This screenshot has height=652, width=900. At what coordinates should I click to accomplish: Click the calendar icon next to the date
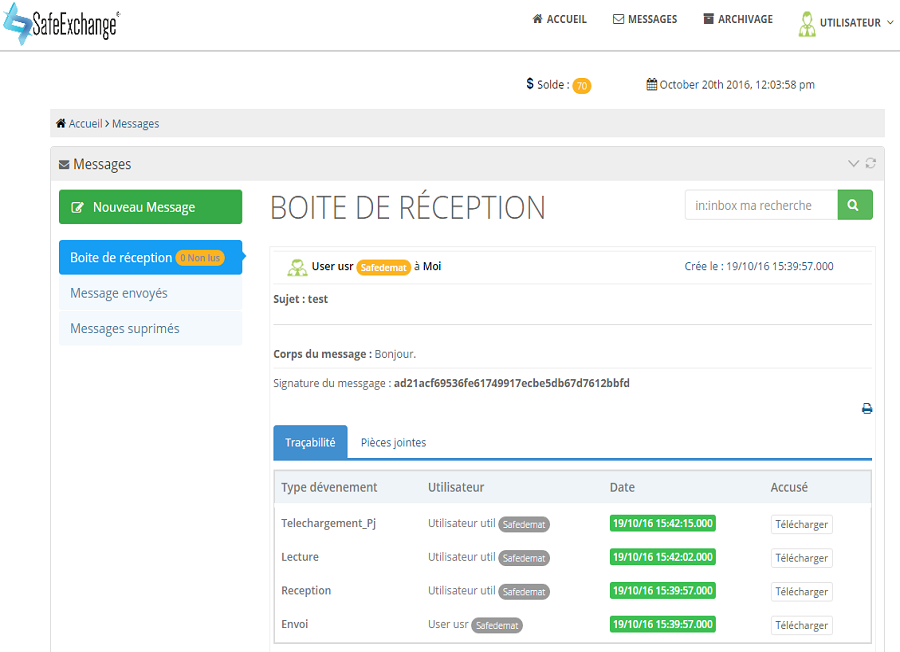[x=652, y=85]
